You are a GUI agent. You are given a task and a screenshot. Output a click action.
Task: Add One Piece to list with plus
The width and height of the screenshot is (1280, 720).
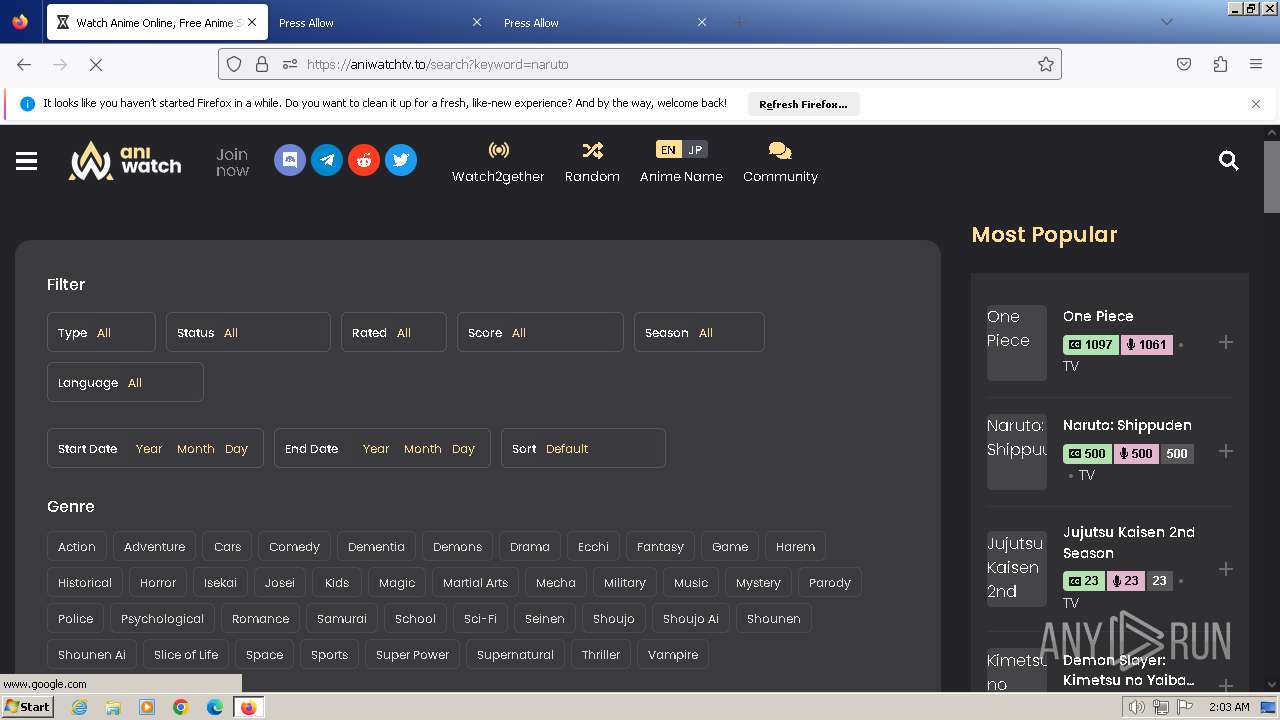pyautogui.click(x=1226, y=342)
